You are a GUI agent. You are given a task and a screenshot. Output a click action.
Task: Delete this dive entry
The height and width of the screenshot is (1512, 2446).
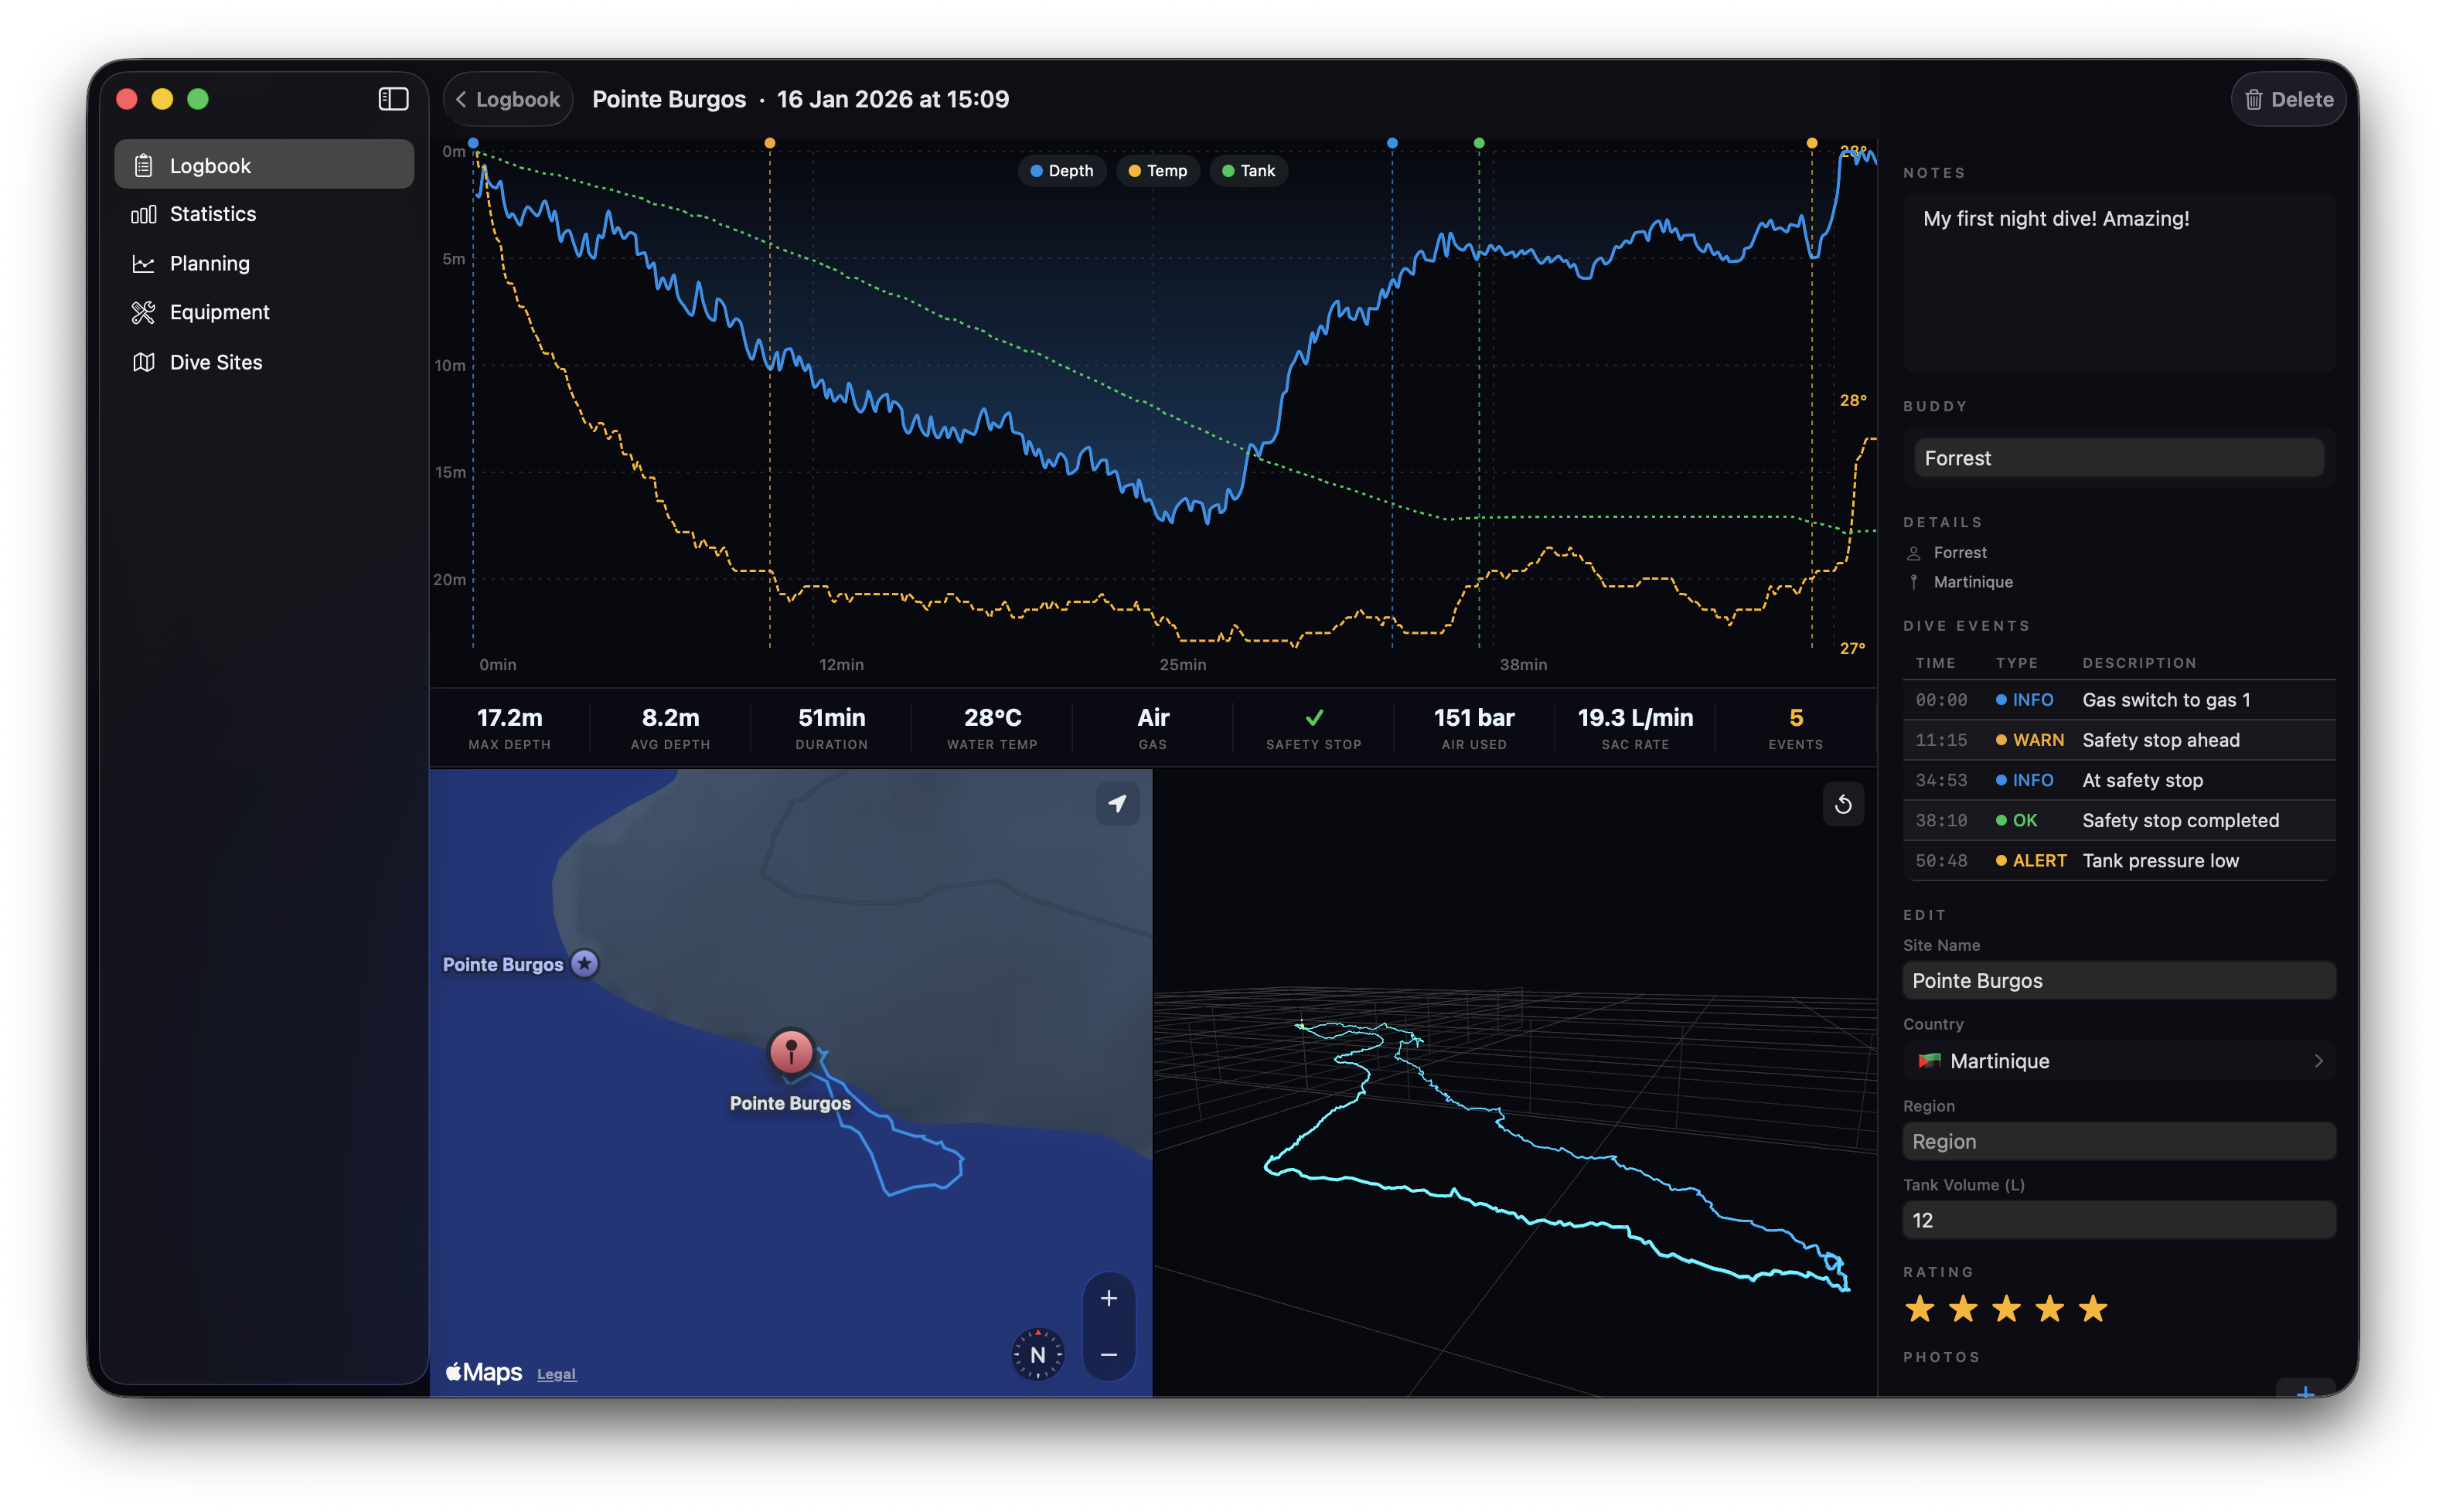pyautogui.click(x=2288, y=98)
